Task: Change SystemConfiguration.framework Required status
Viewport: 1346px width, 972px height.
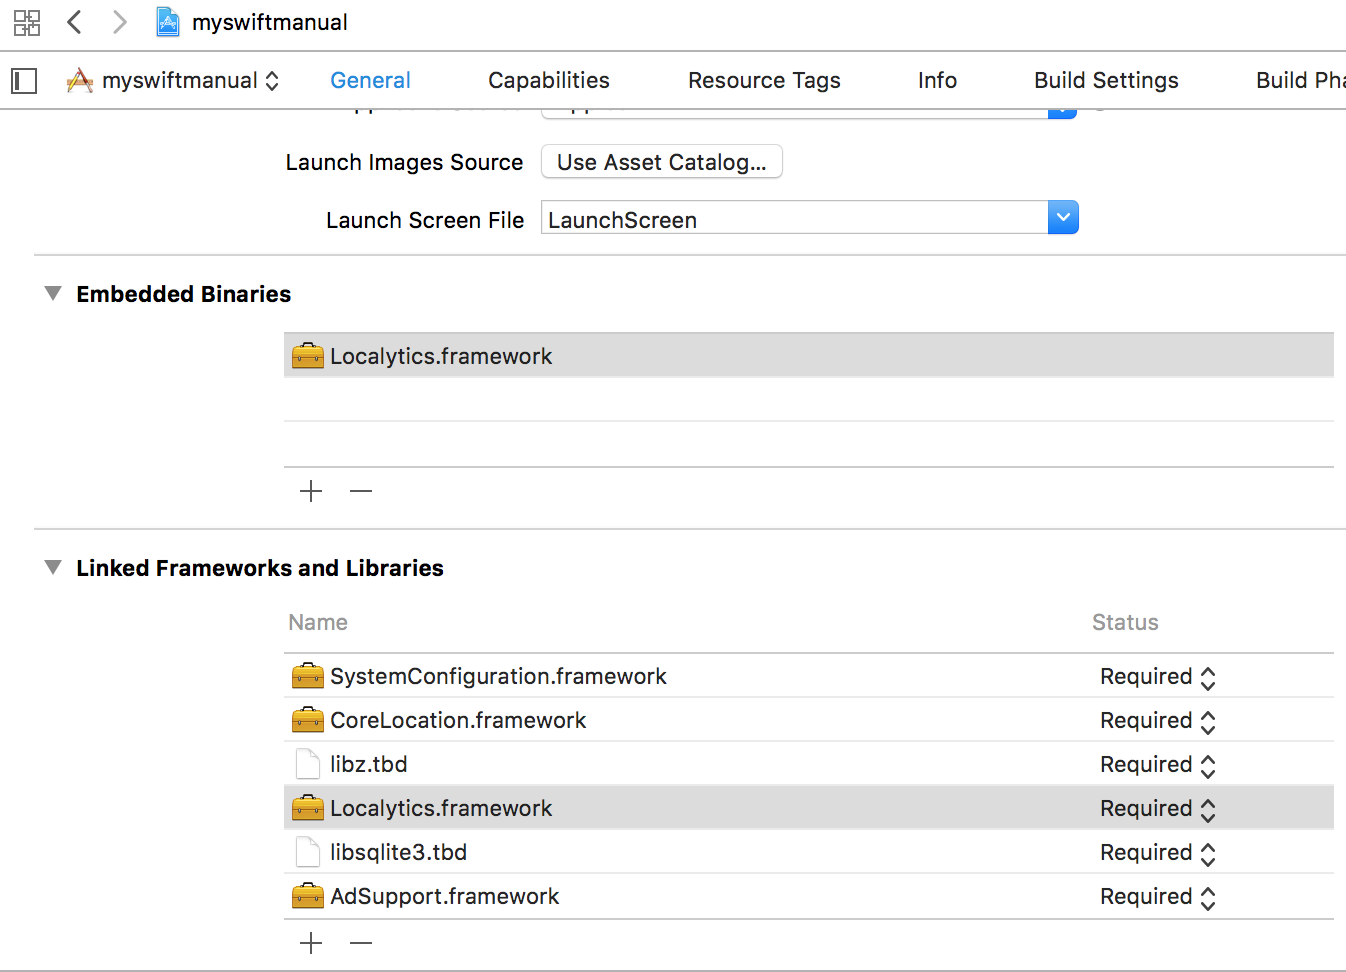Action: pyautogui.click(x=1157, y=677)
